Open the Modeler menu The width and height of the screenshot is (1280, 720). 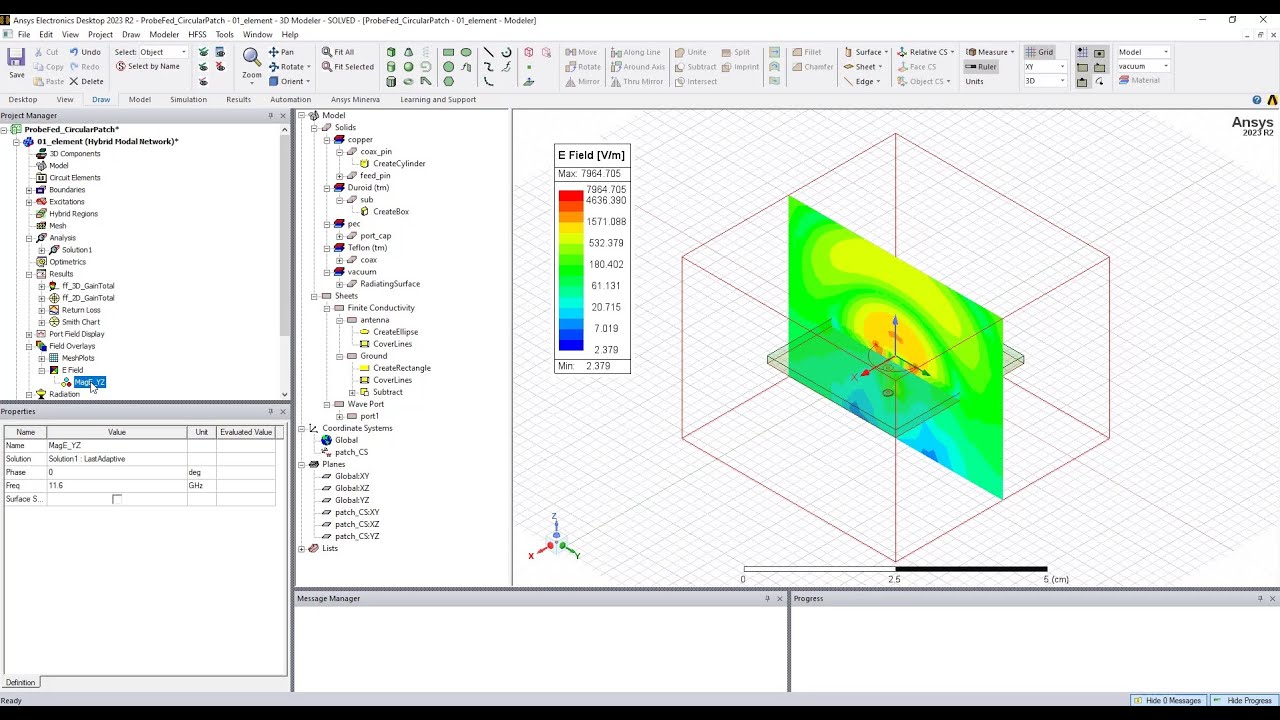pos(164,34)
